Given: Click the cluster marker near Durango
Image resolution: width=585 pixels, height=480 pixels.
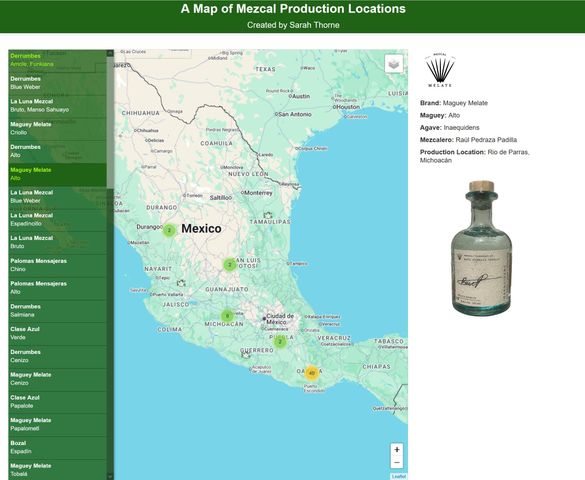Looking at the screenshot, I should pos(169,230).
